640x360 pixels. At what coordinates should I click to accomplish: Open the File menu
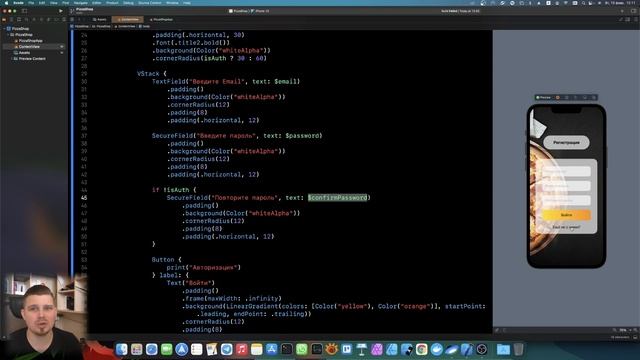(x=31, y=3)
